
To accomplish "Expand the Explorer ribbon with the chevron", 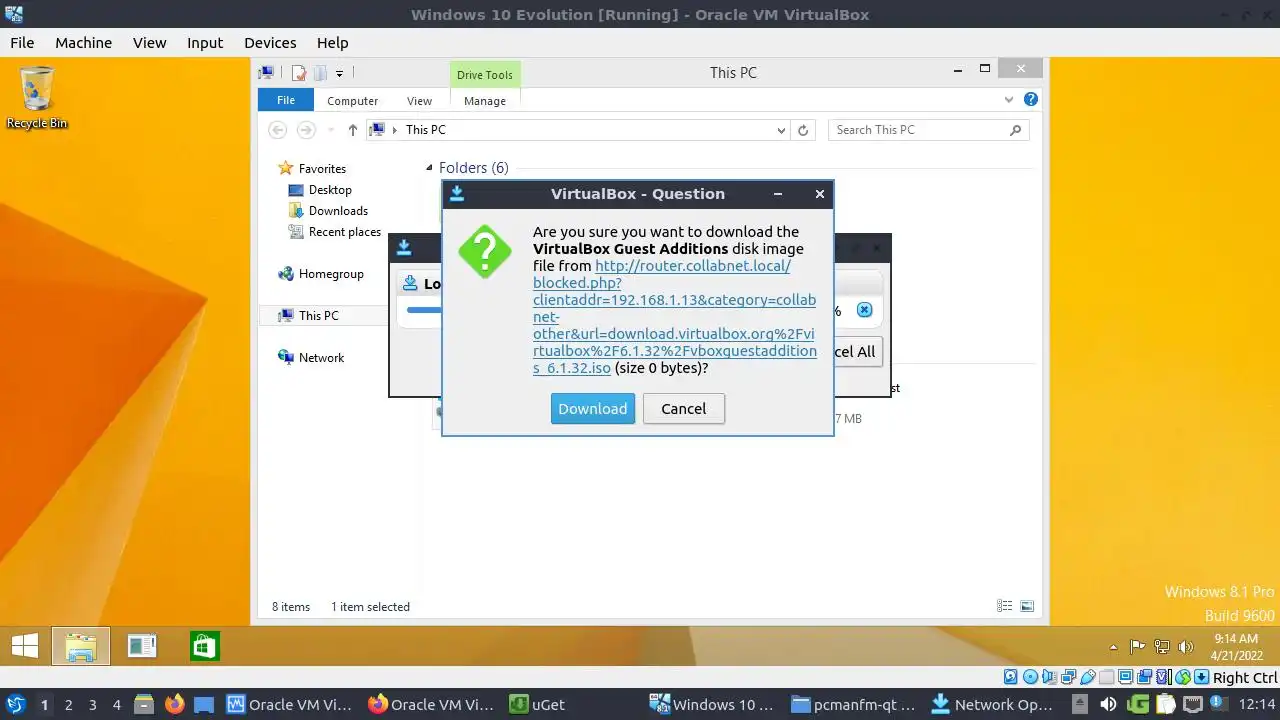I will [x=1009, y=100].
